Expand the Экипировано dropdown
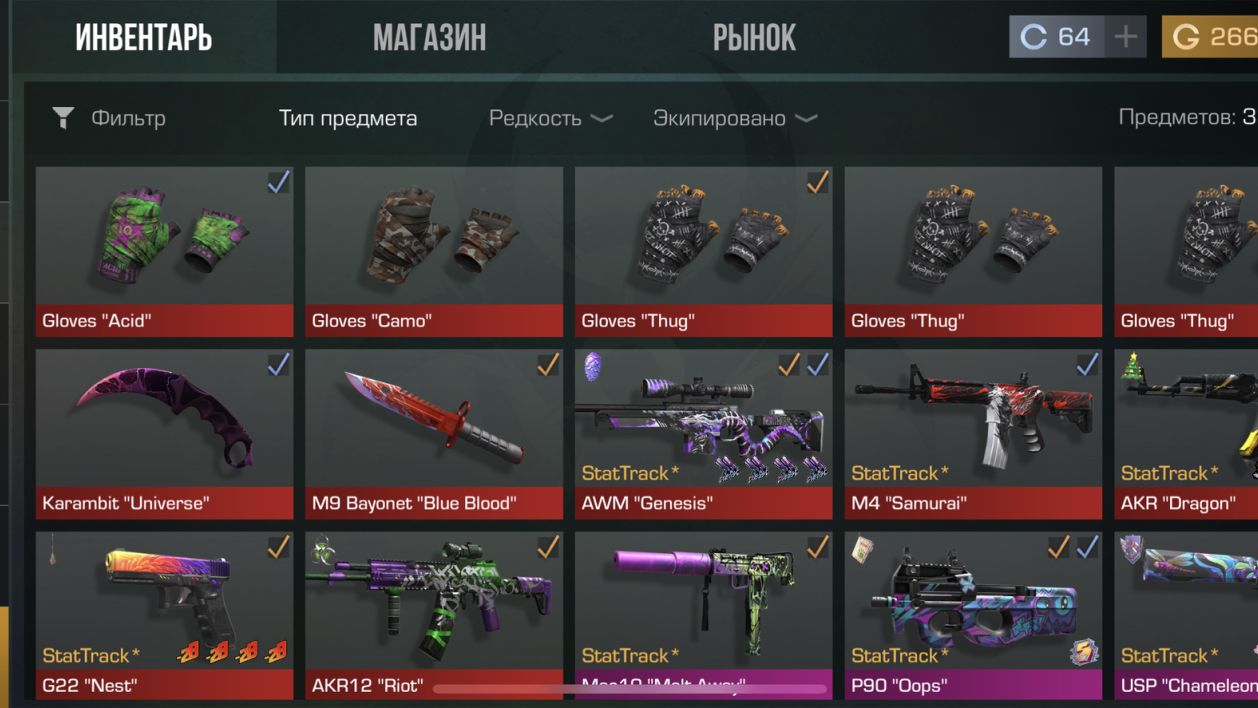The height and width of the screenshot is (708, 1258). [x=735, y=119]
